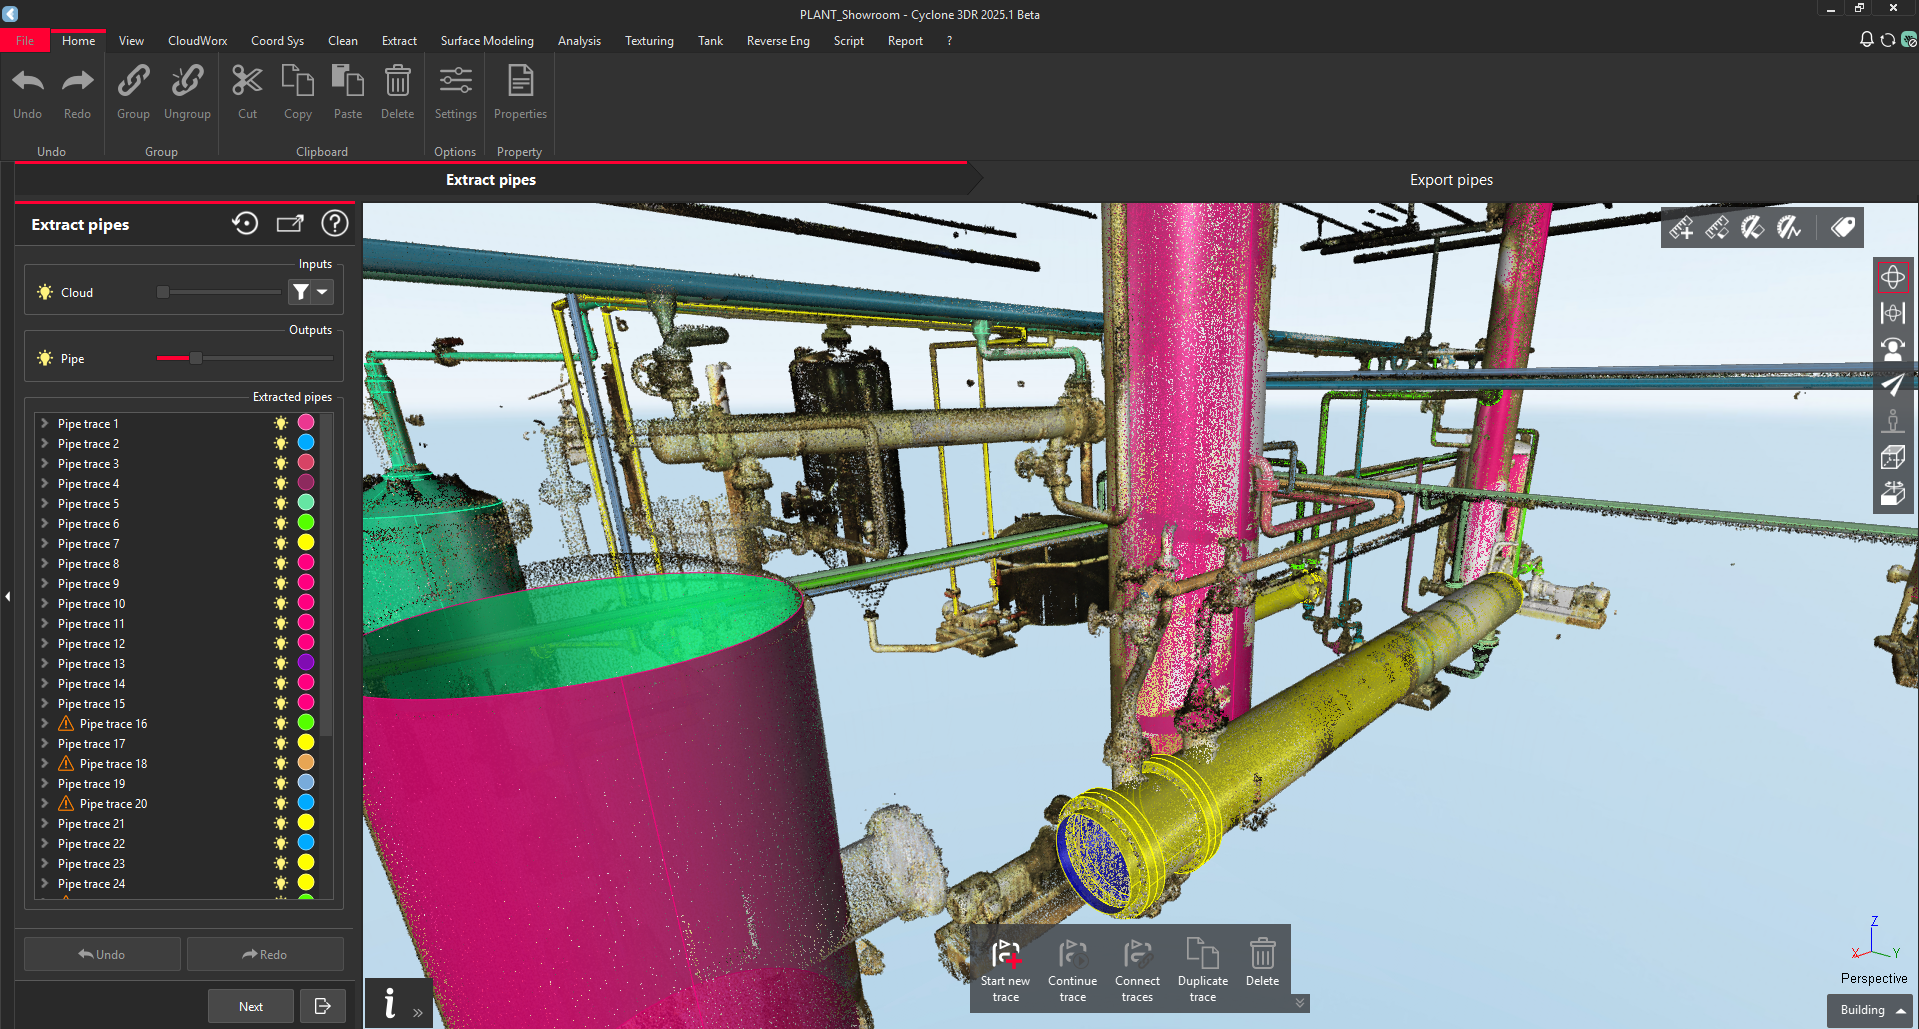1919x1029 pixels.
Task: Select the Connect traces tool
Action: coord(1137,955)
